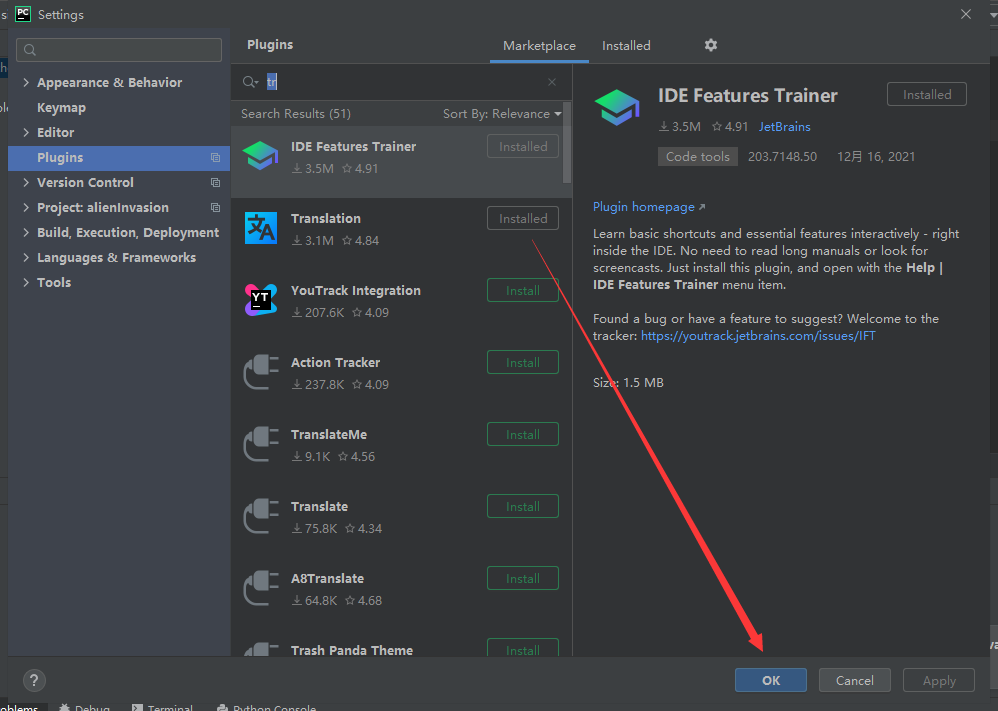Install the A8Translate plugin
Image resolution: width=998 pixels, height=711 pixels.
click(x=523, y=578)
